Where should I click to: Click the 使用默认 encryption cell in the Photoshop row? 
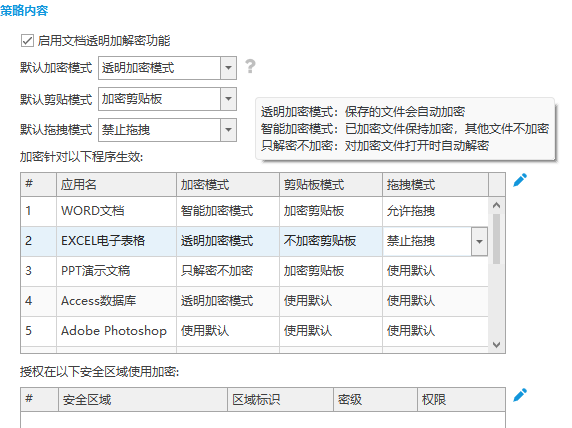(228, 331)
